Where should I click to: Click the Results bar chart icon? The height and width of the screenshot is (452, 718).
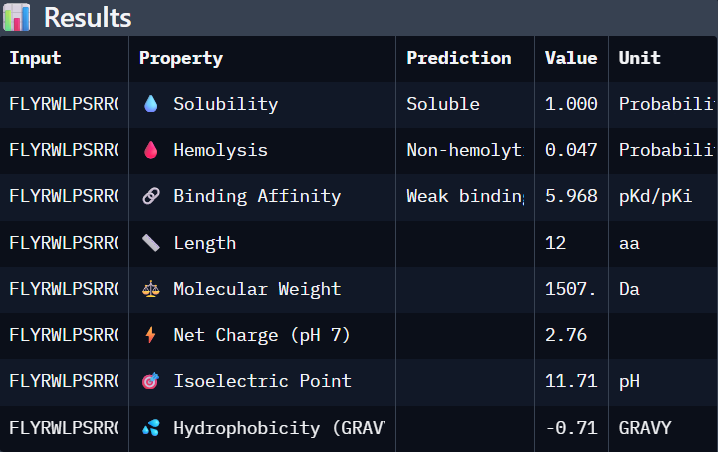pos(16,17)
